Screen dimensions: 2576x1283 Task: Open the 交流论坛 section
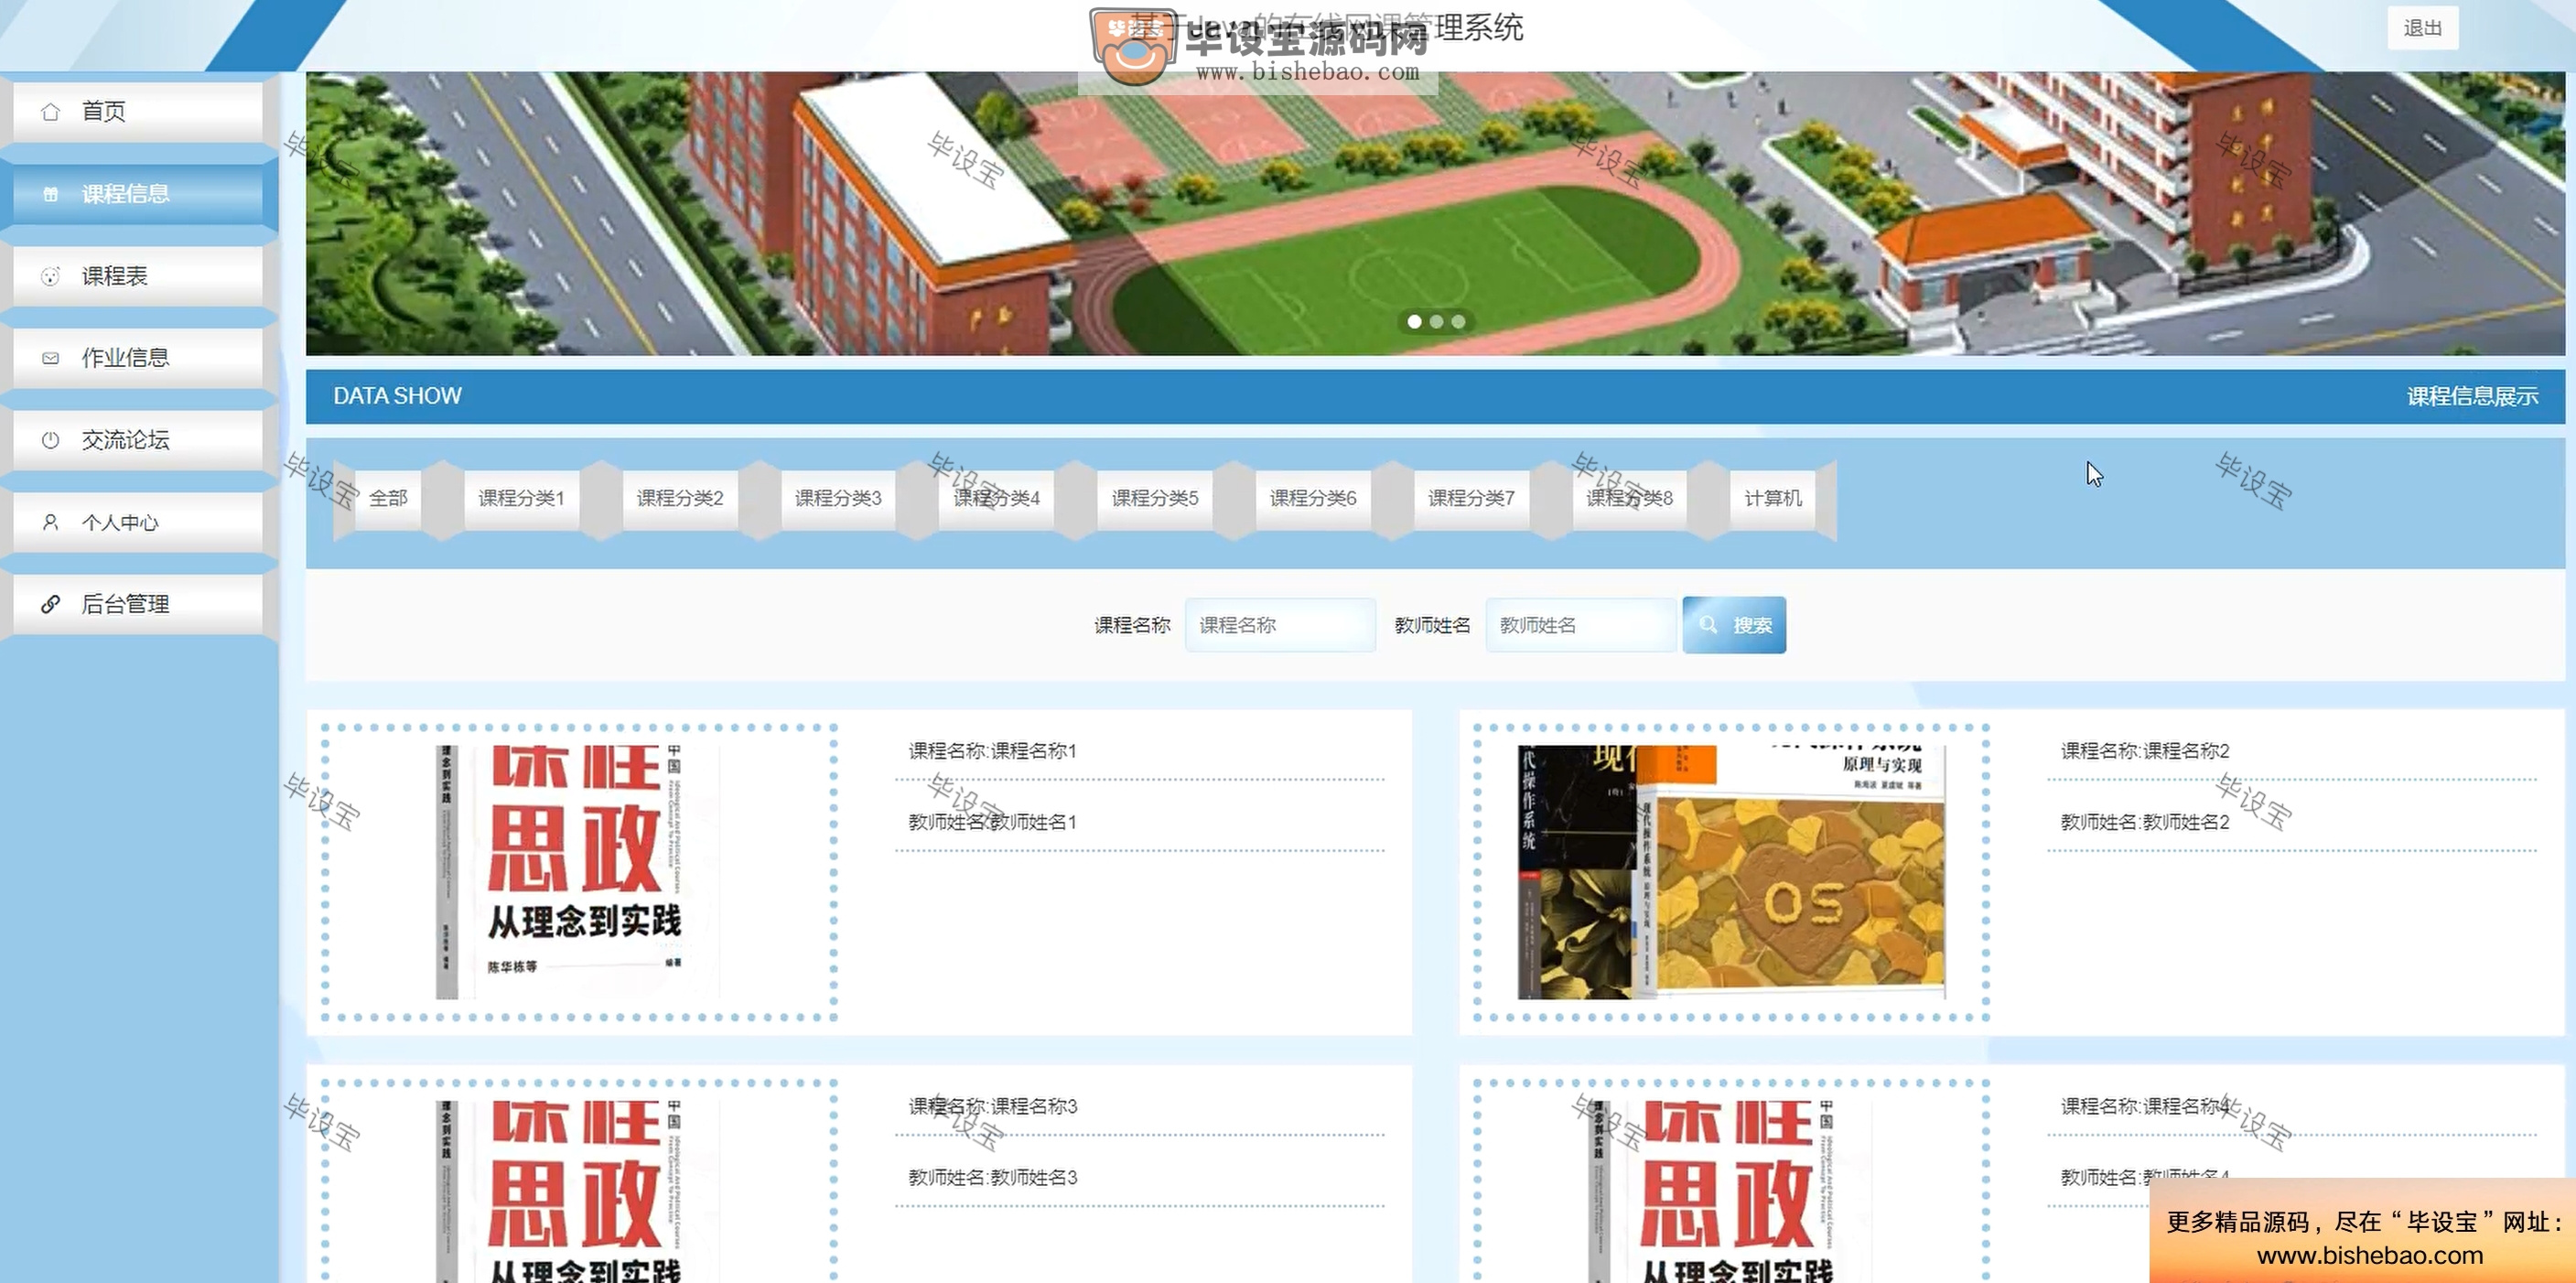pos(138,440)
